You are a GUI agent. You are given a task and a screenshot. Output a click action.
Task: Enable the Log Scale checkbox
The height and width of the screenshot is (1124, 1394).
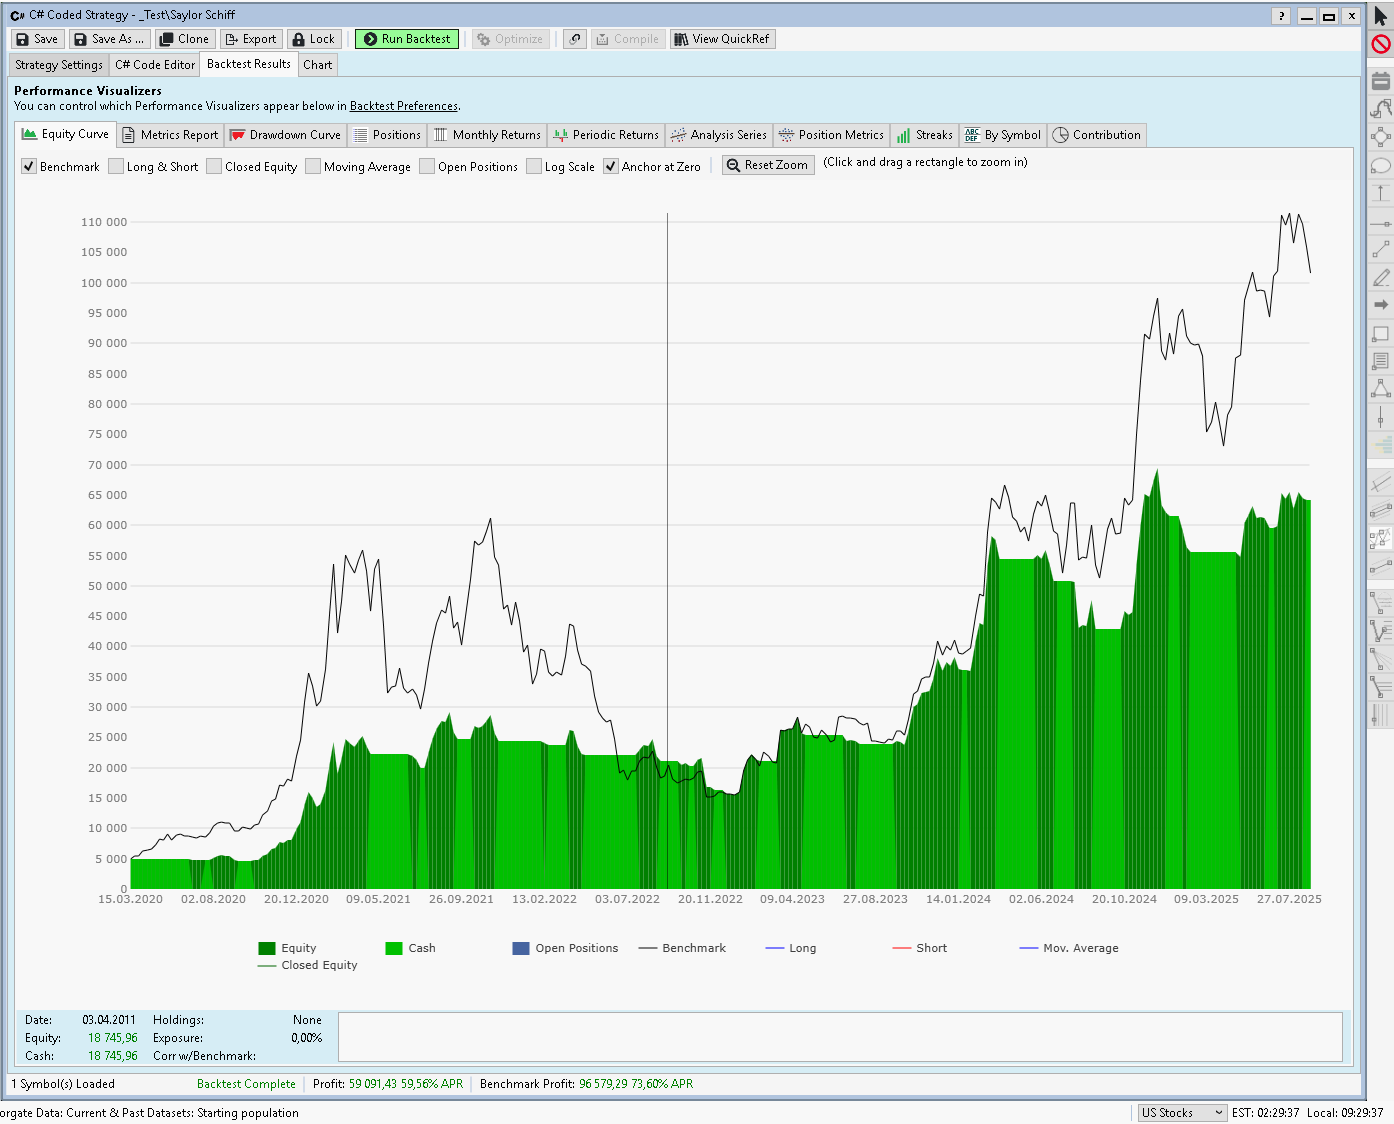point(534,167)
